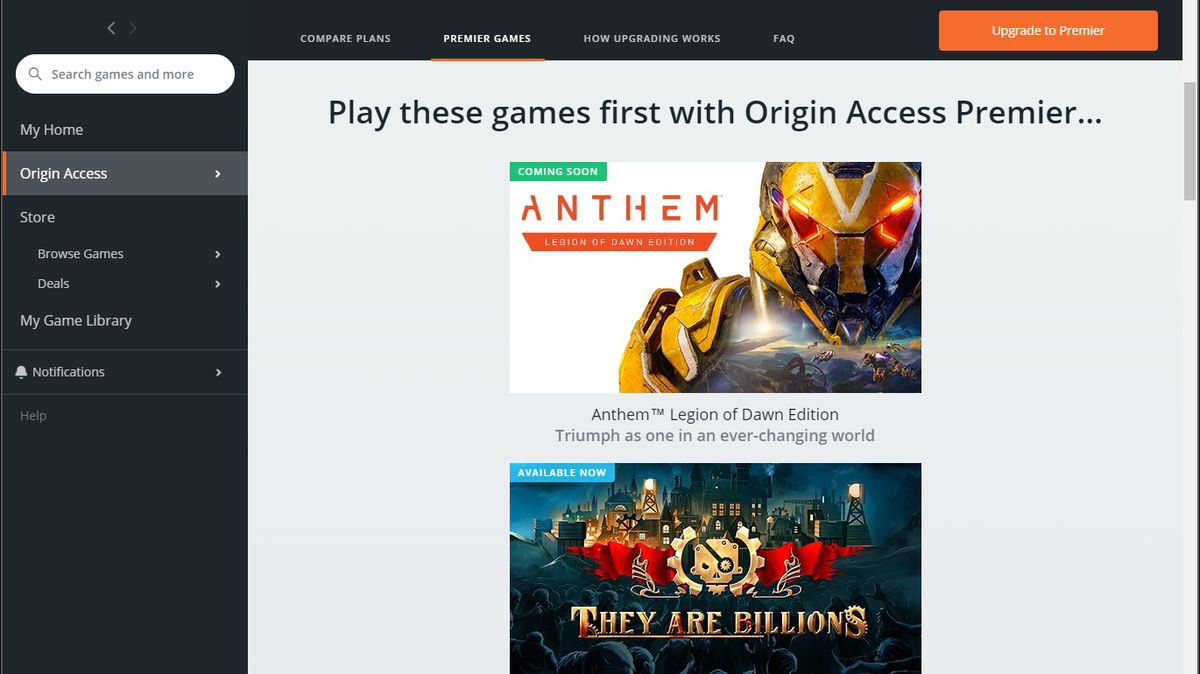
Task: Expand the Deals submenu arrow
Action: point(218,284)
